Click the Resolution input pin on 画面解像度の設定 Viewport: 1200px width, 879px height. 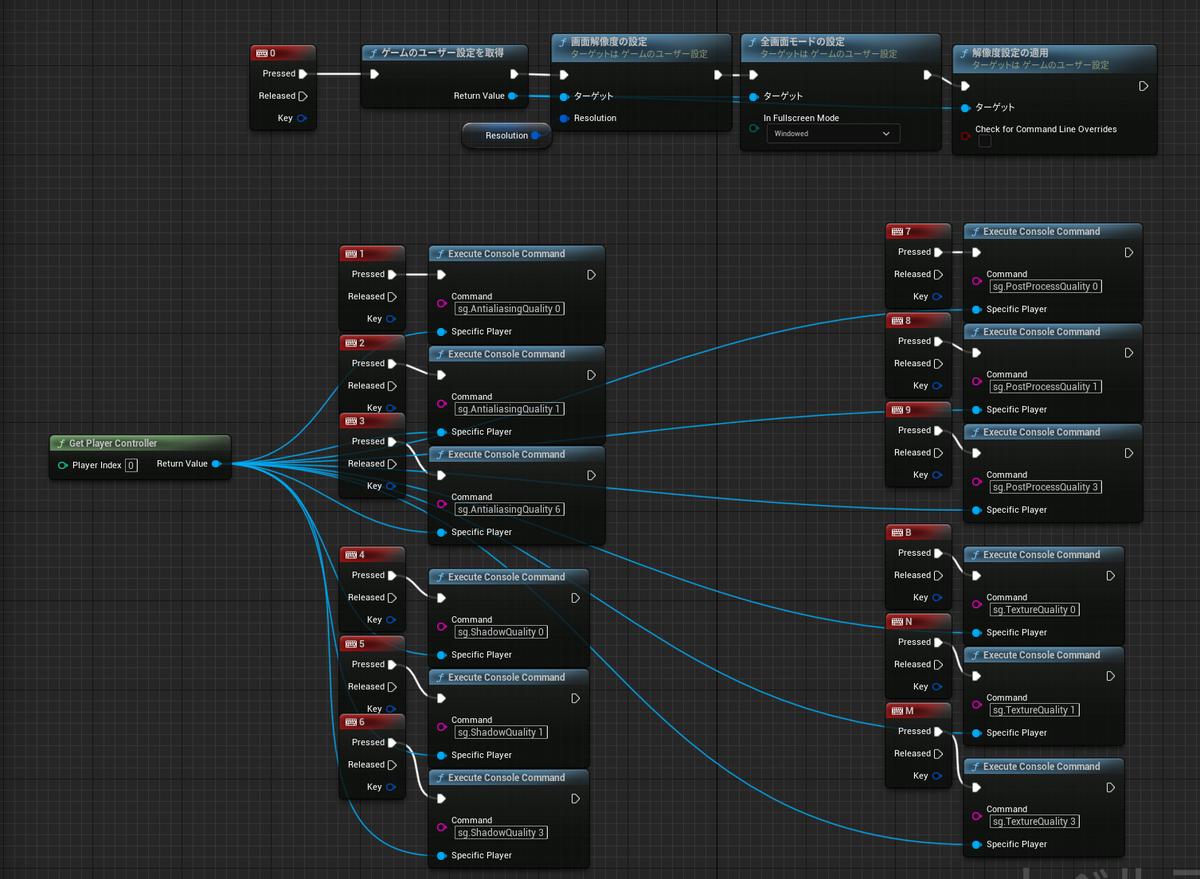pos(565,118)
